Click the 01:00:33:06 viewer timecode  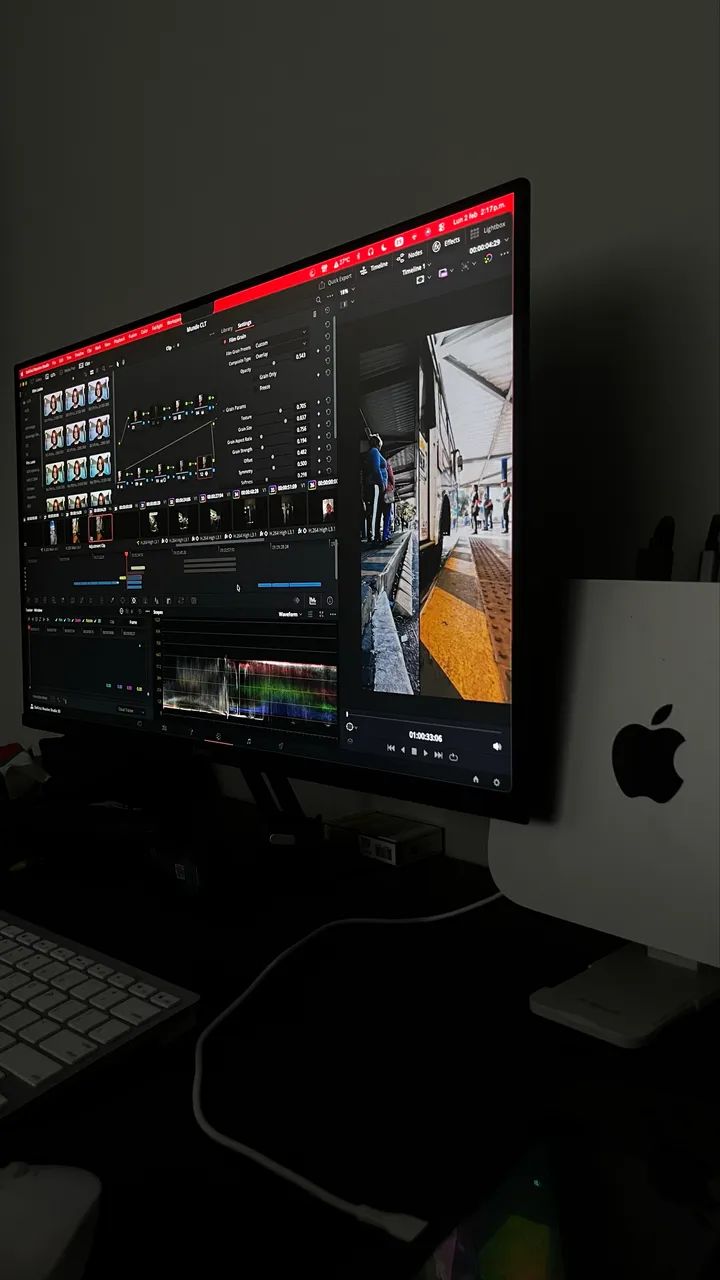click(426, 737)
